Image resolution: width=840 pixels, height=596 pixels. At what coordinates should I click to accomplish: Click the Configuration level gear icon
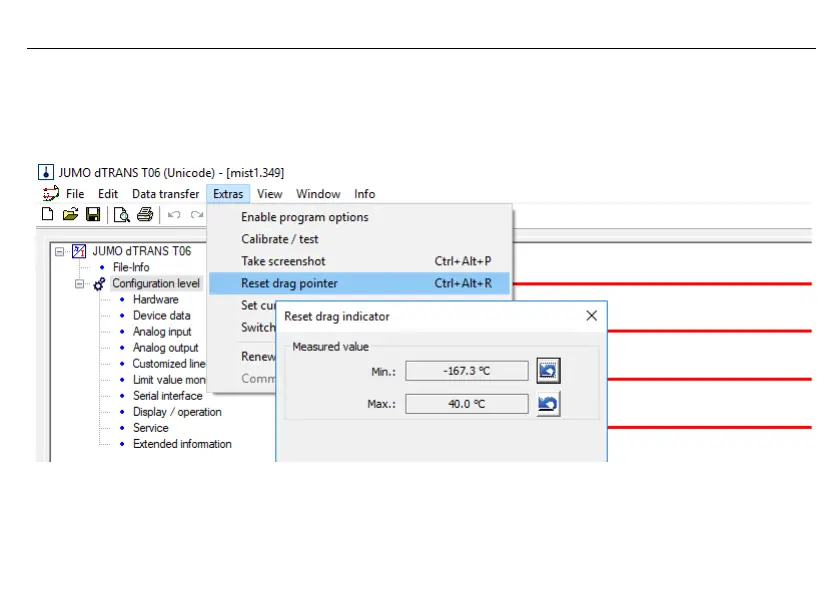click(x=99, y=284)
